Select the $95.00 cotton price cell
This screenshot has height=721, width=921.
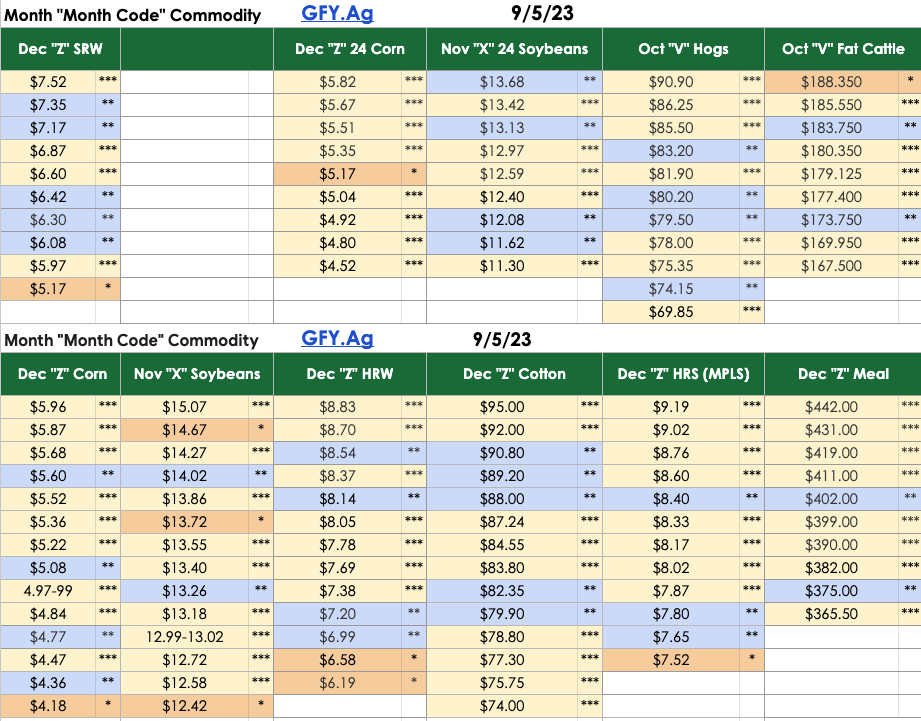502,407
